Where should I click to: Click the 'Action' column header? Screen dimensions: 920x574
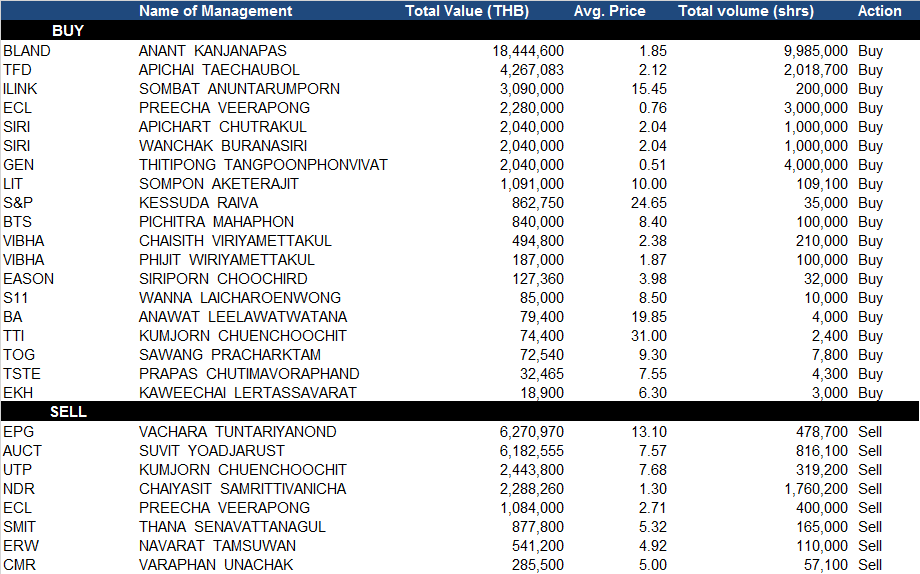point(880,11)
